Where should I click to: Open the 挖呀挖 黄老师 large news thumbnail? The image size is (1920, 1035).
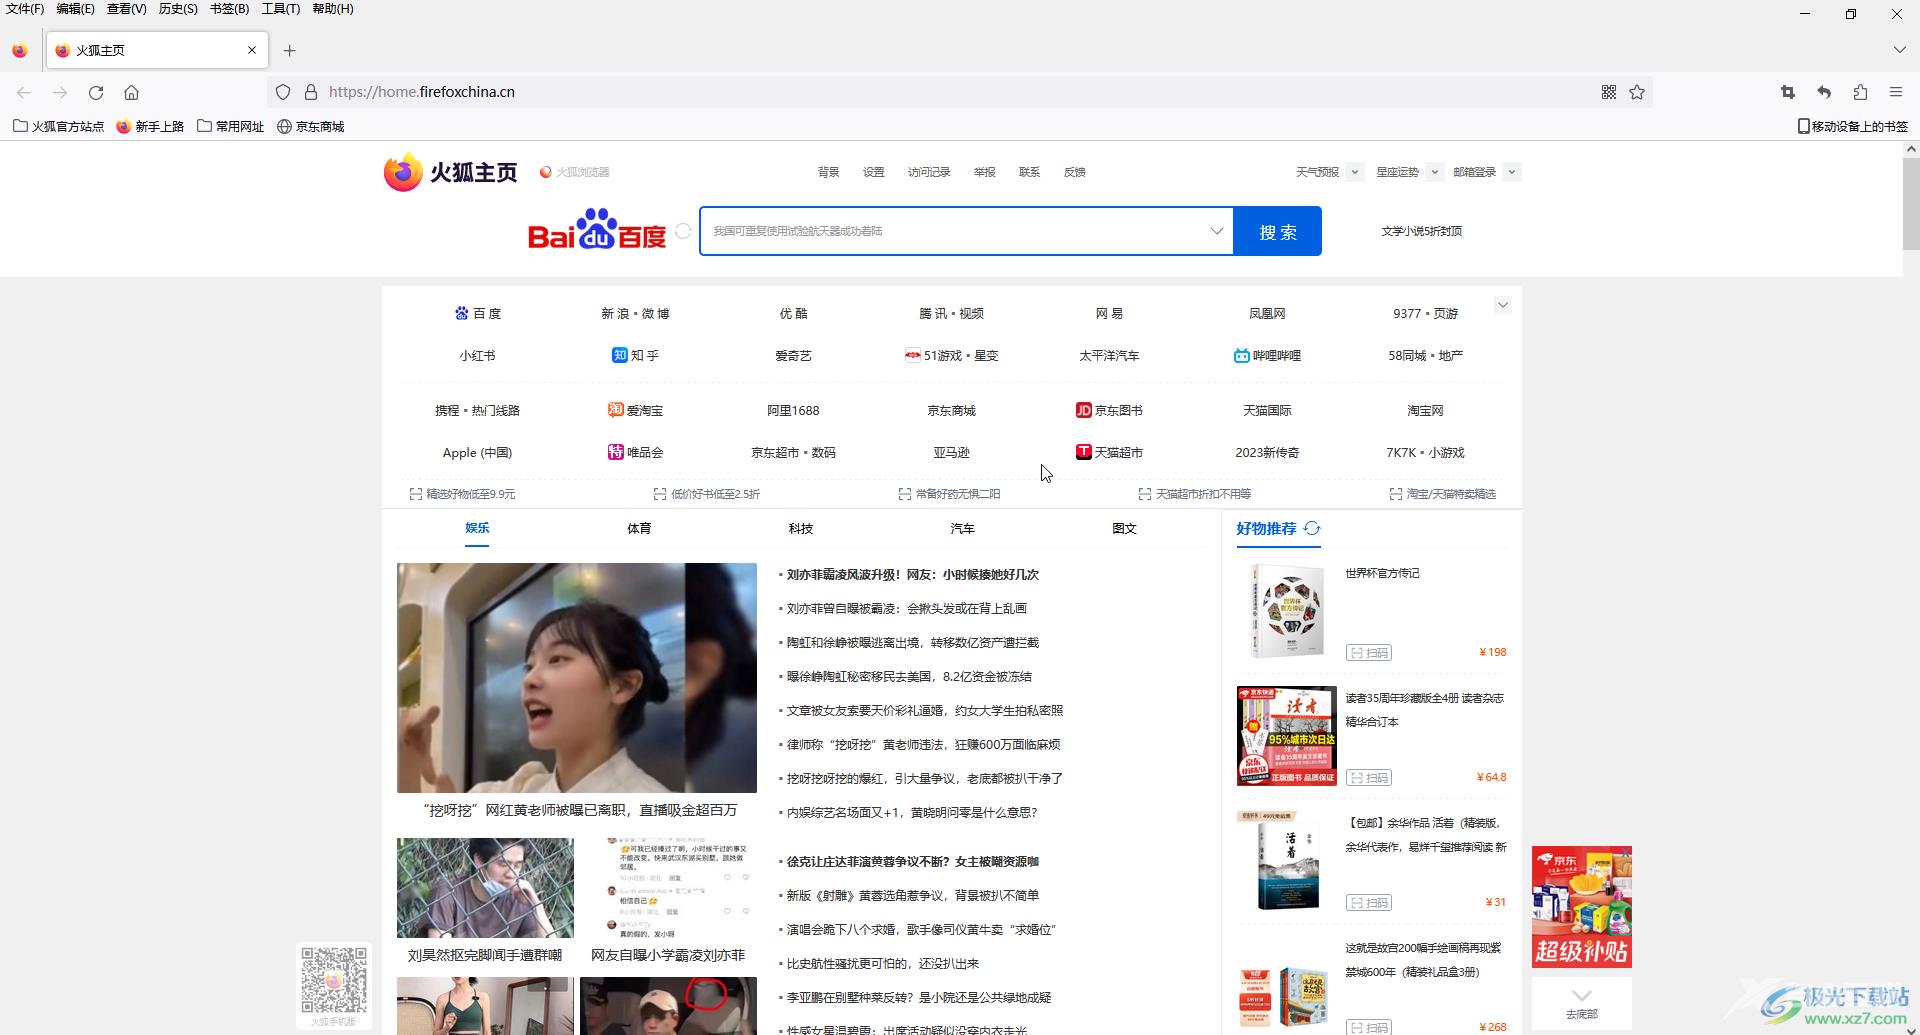click(x=577, y=678)
